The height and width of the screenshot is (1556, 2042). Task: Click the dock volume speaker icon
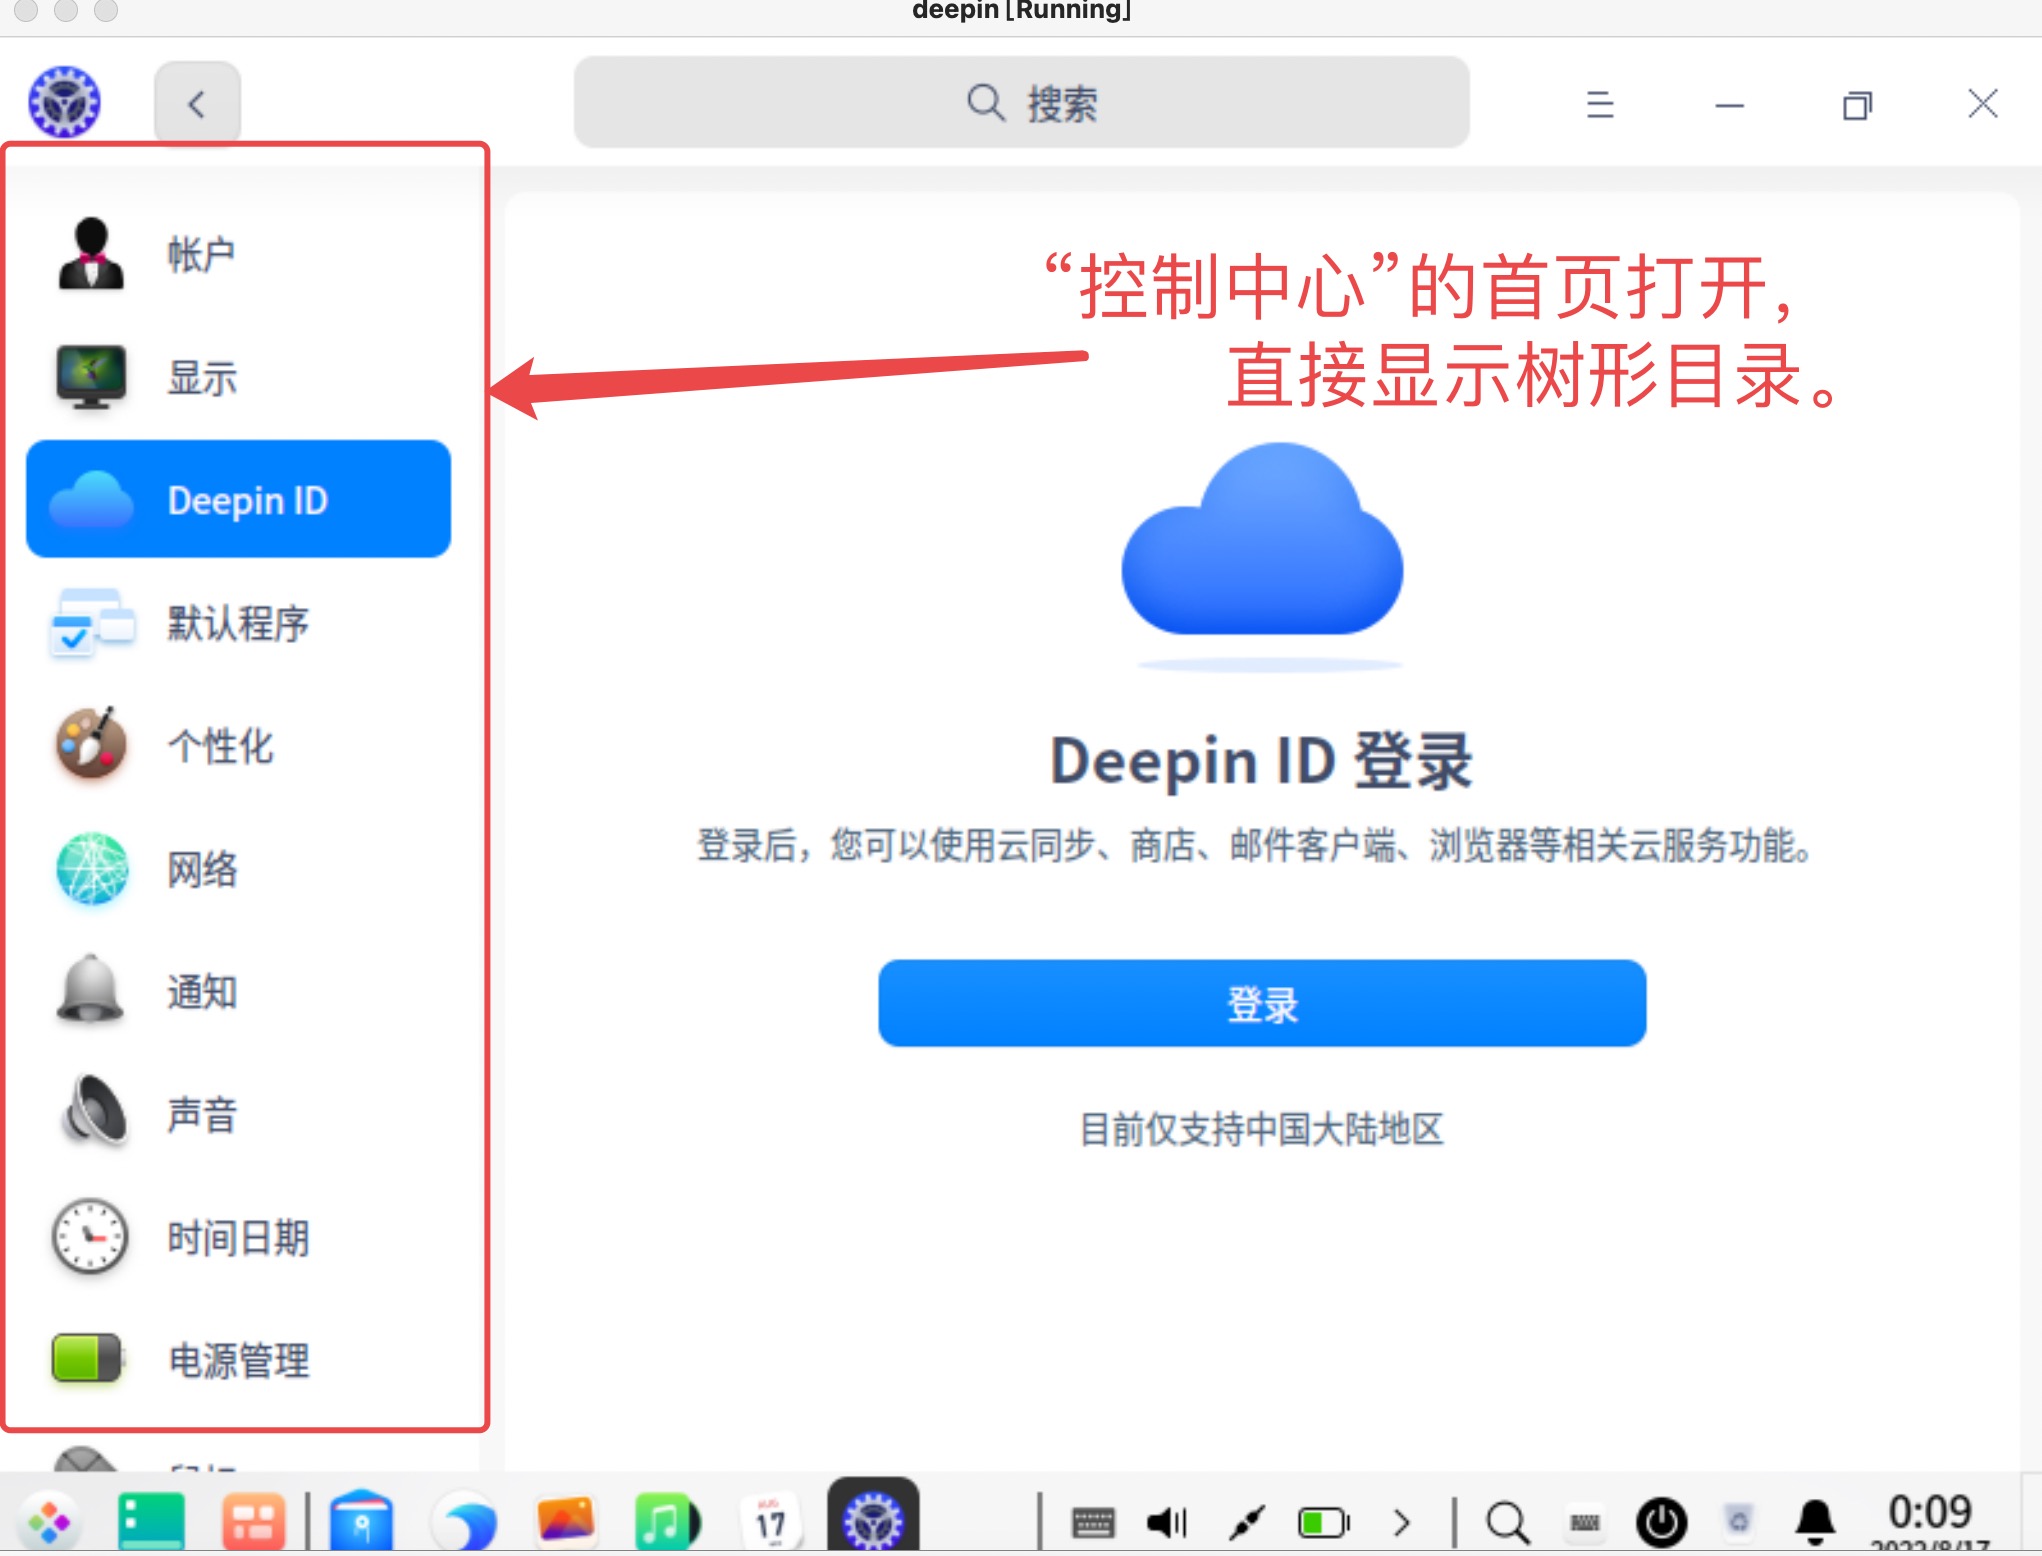[1166, 1522]
